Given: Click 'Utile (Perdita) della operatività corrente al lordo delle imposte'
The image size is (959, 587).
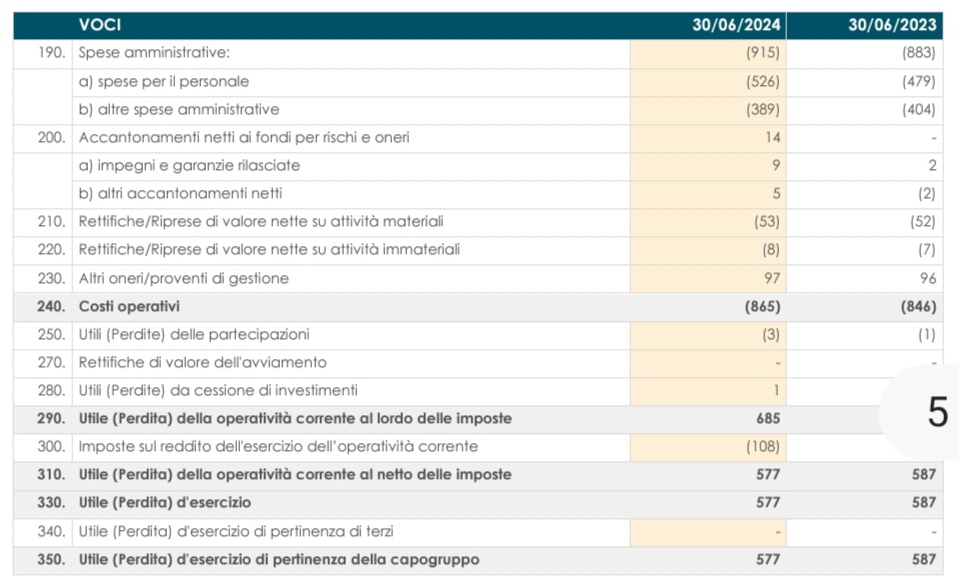Looking at the screenshot, I should (x=295, y=419).
